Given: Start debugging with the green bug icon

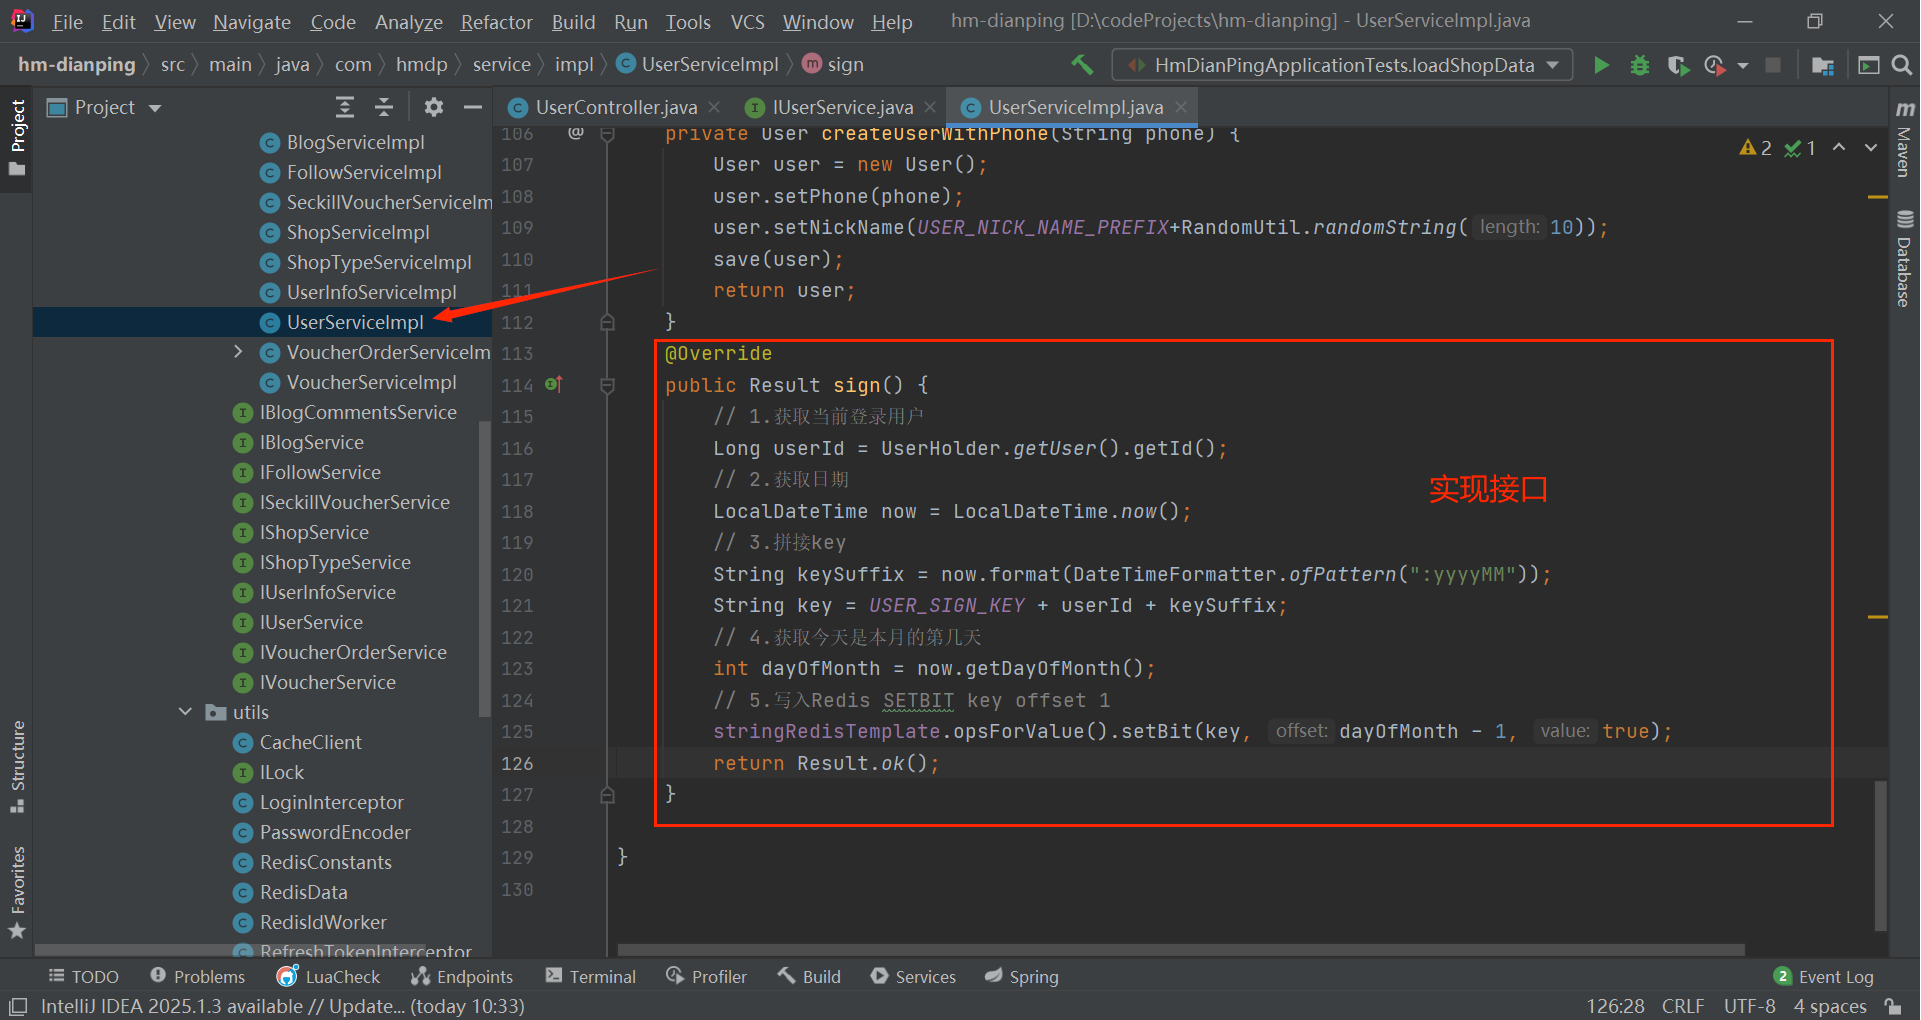Looking at the screenshot, I should click(x=1640, y=65).
